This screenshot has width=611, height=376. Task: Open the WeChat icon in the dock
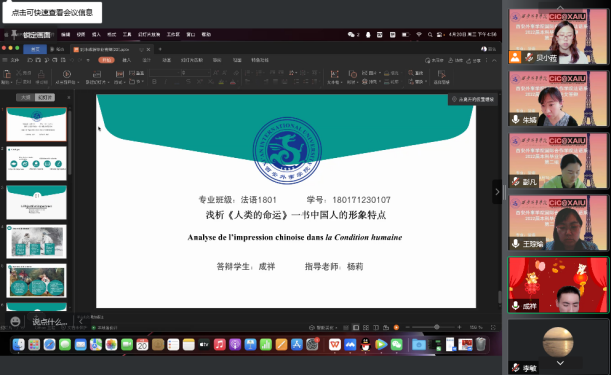(x=397, y=344)
